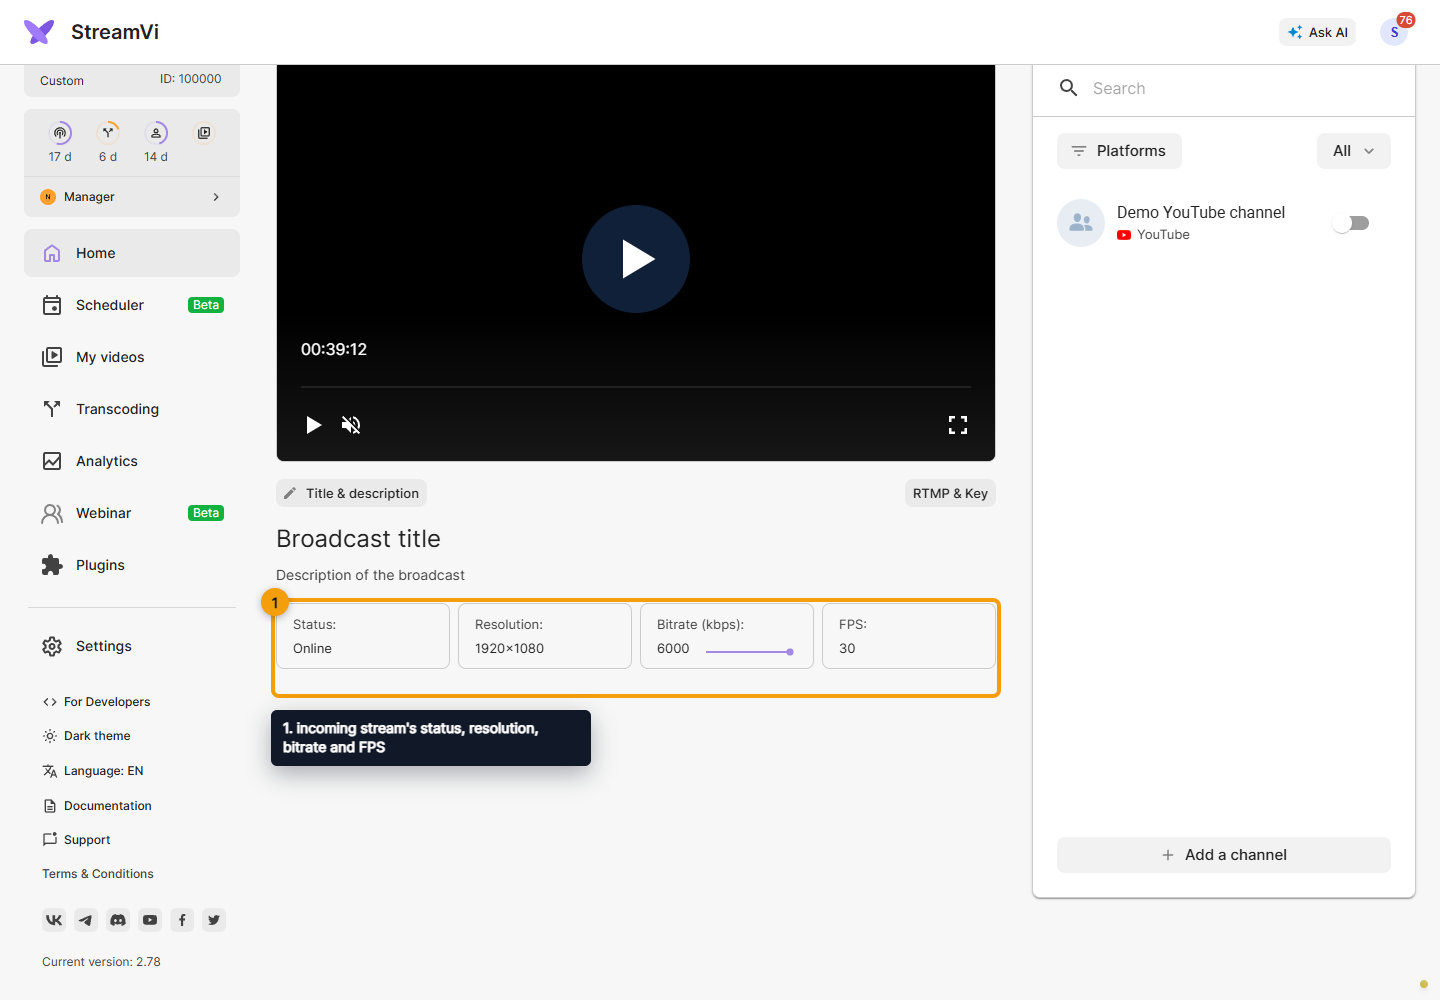Open the Facebook social icon

[x=182, y=920]
